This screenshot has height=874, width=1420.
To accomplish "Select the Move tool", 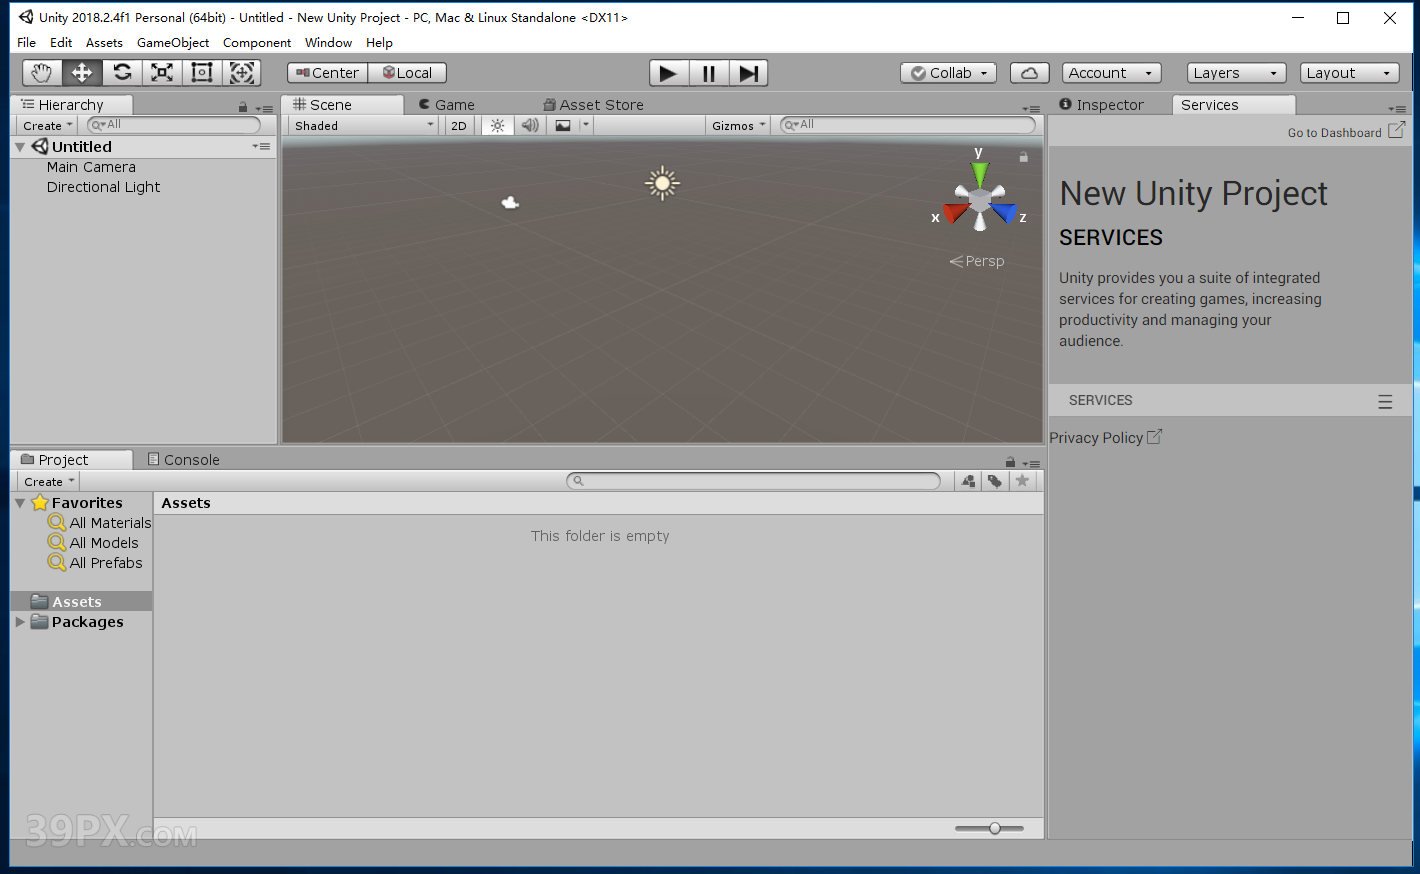I will point(82,73).
